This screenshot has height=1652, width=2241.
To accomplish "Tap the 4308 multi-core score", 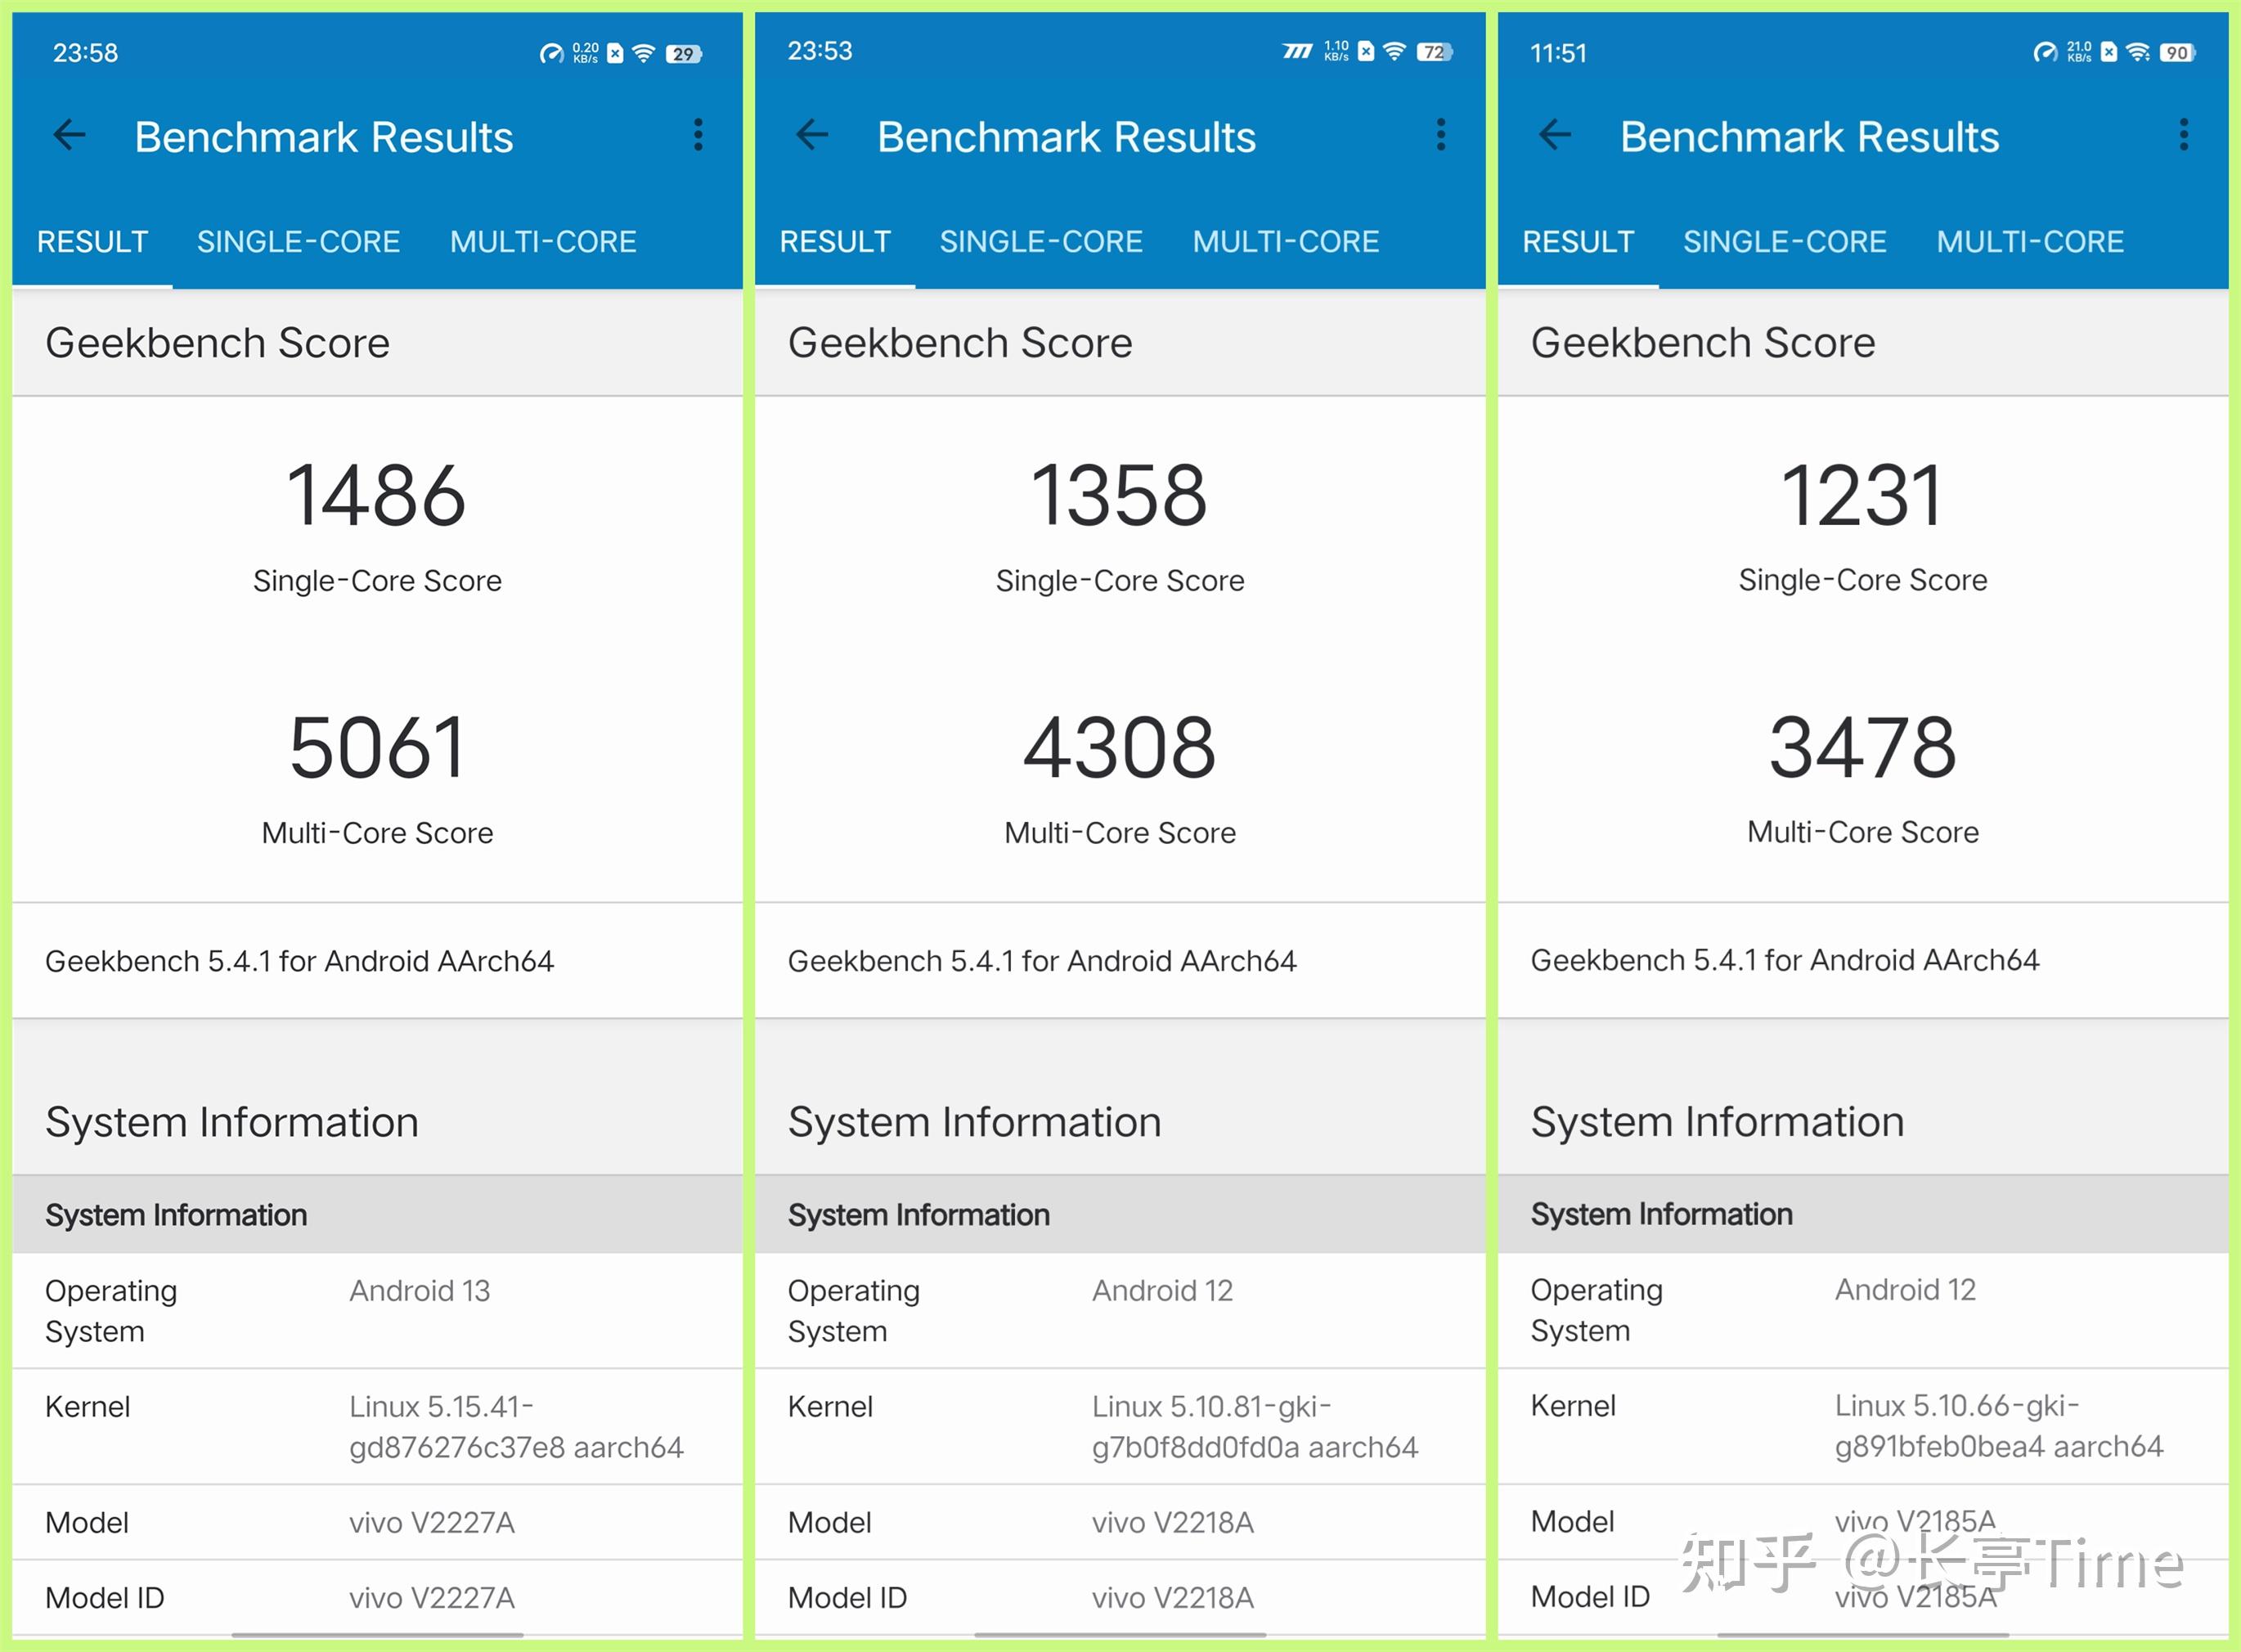I will pyautogui.click(x=1119, y=748).
